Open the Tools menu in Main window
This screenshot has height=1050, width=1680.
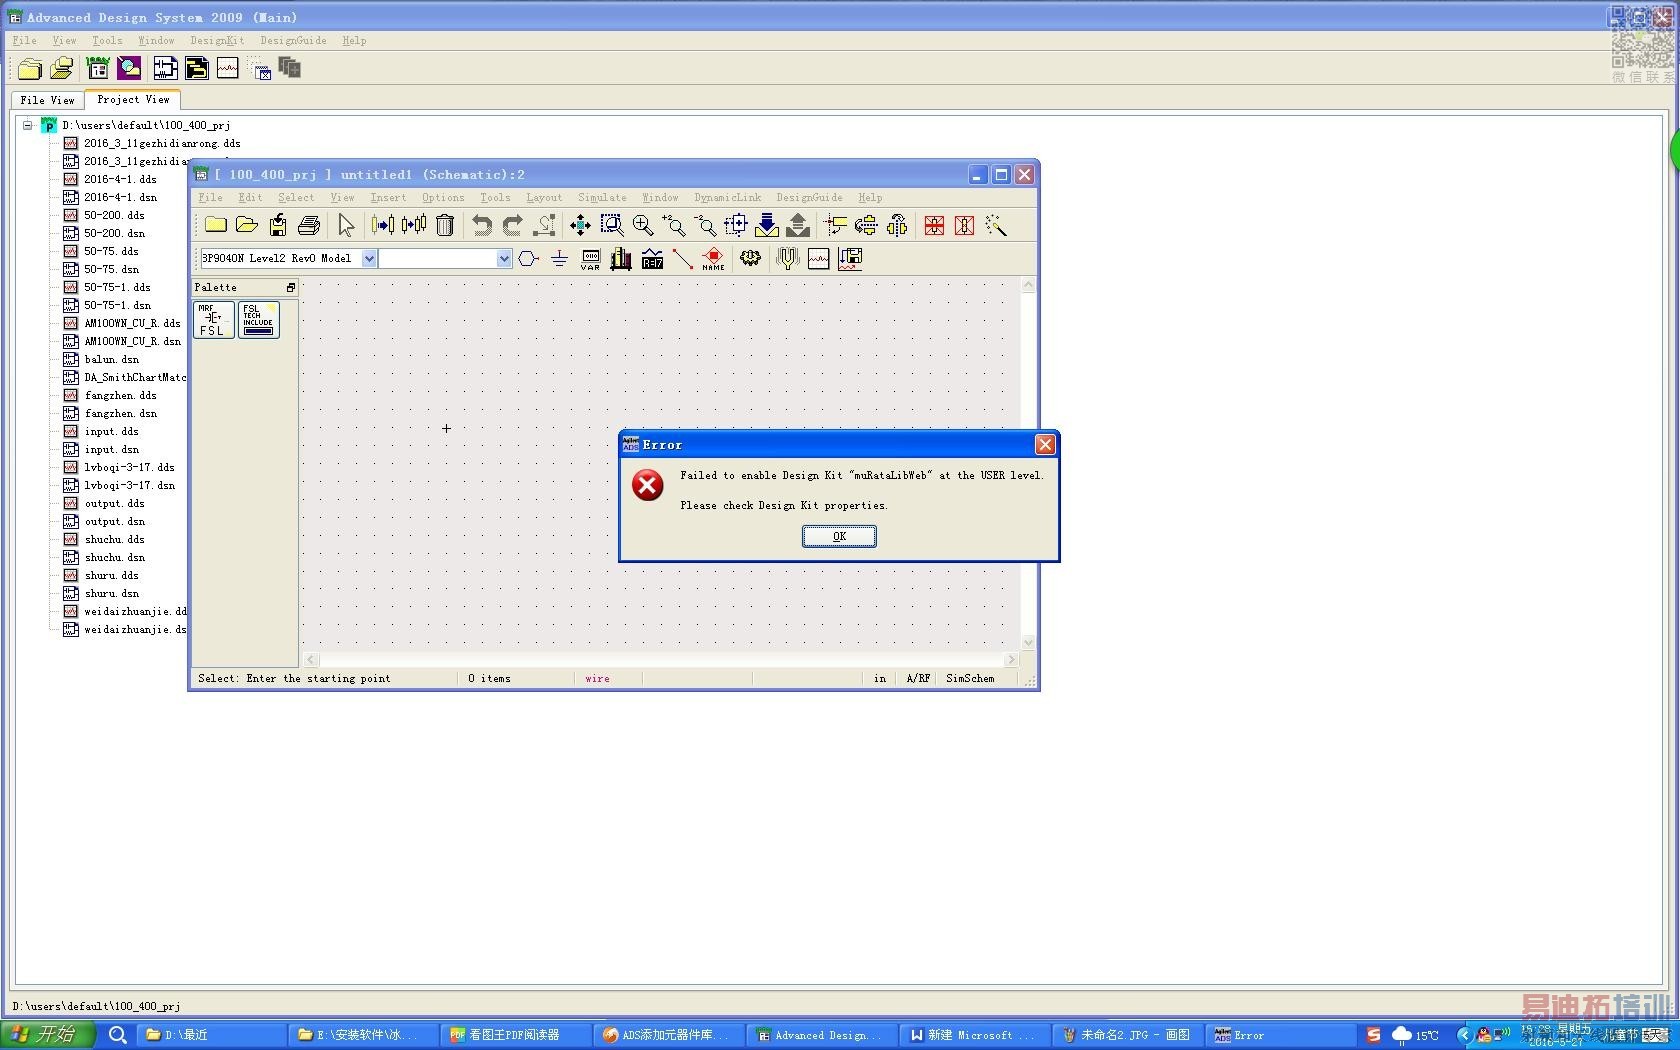click(x=107, y=41)
